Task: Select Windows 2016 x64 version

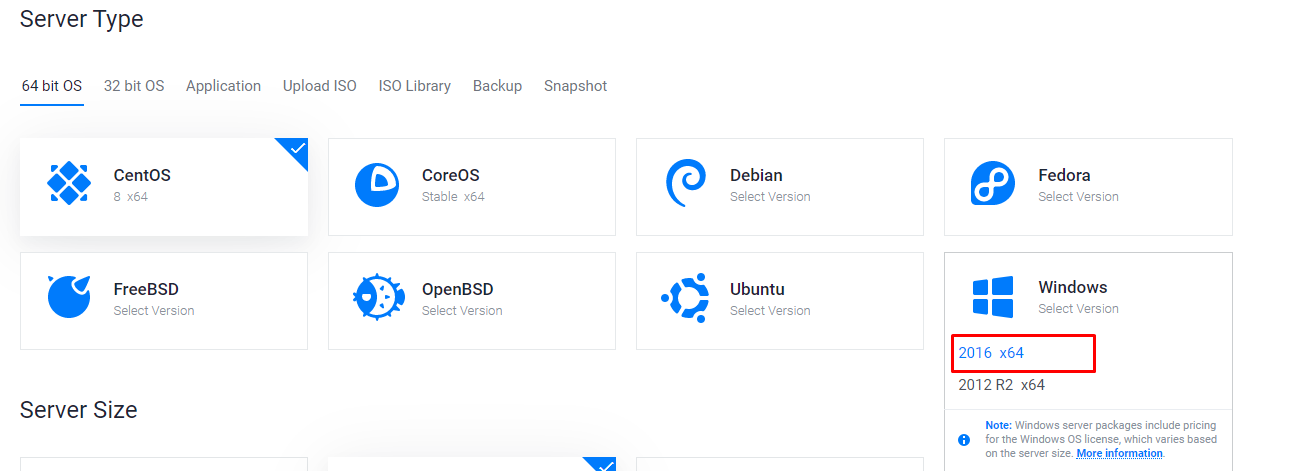Action: pos(991,353)
